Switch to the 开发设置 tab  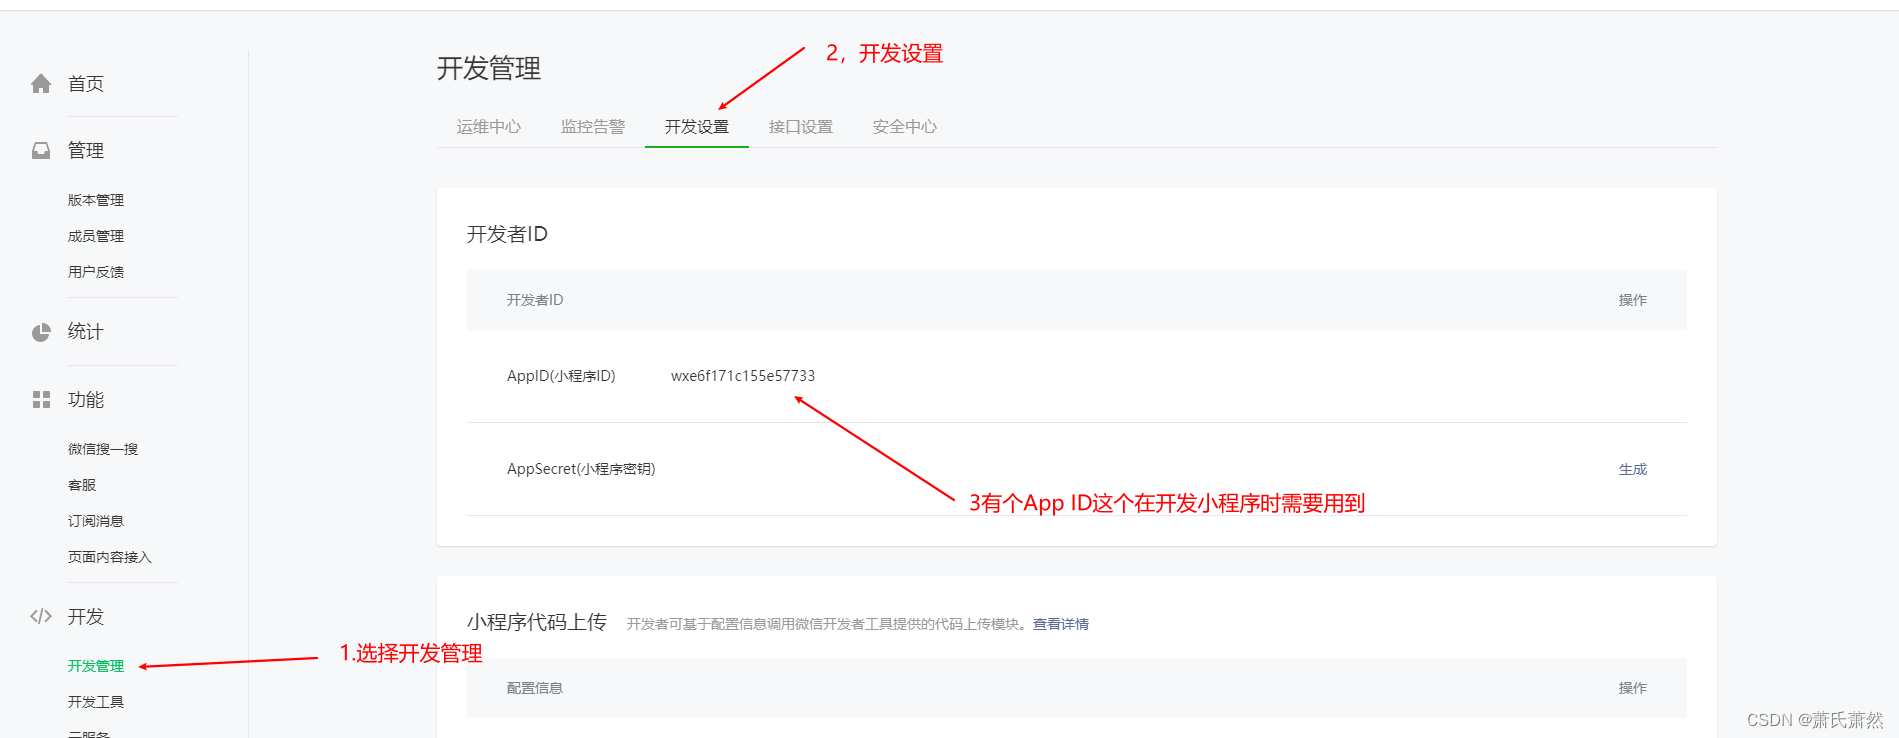[697, 127]
